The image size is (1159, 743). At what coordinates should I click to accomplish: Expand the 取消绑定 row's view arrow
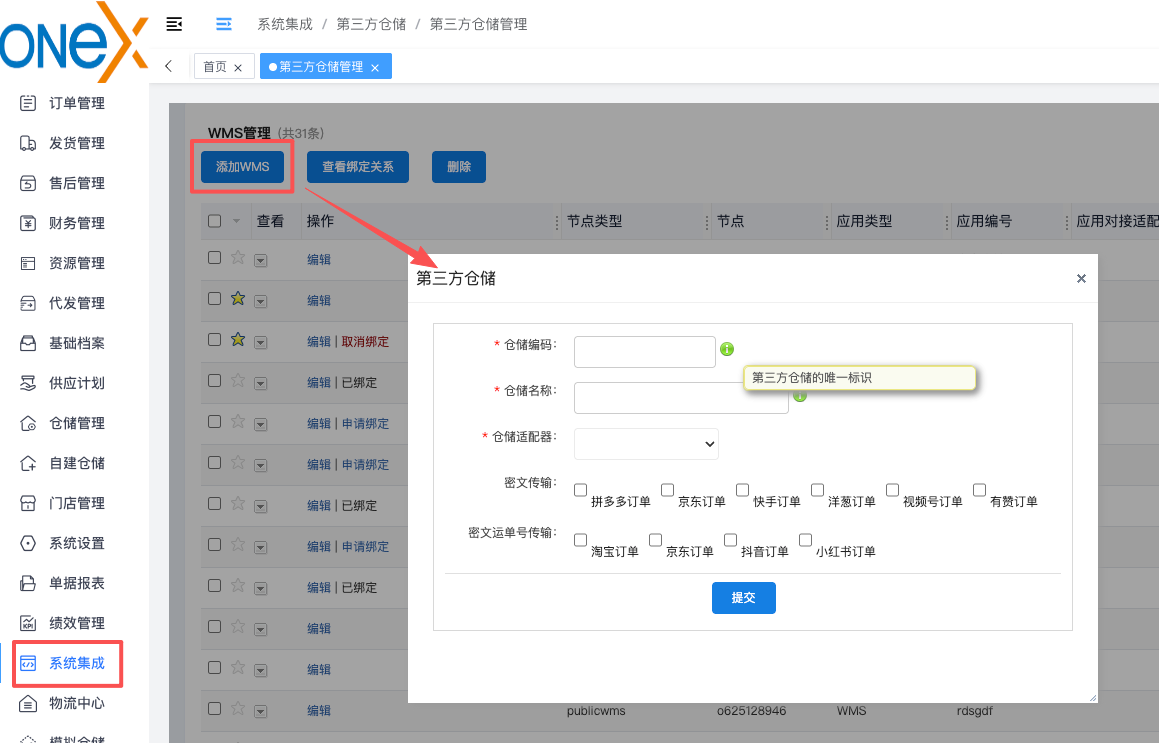tap(260, 342)
